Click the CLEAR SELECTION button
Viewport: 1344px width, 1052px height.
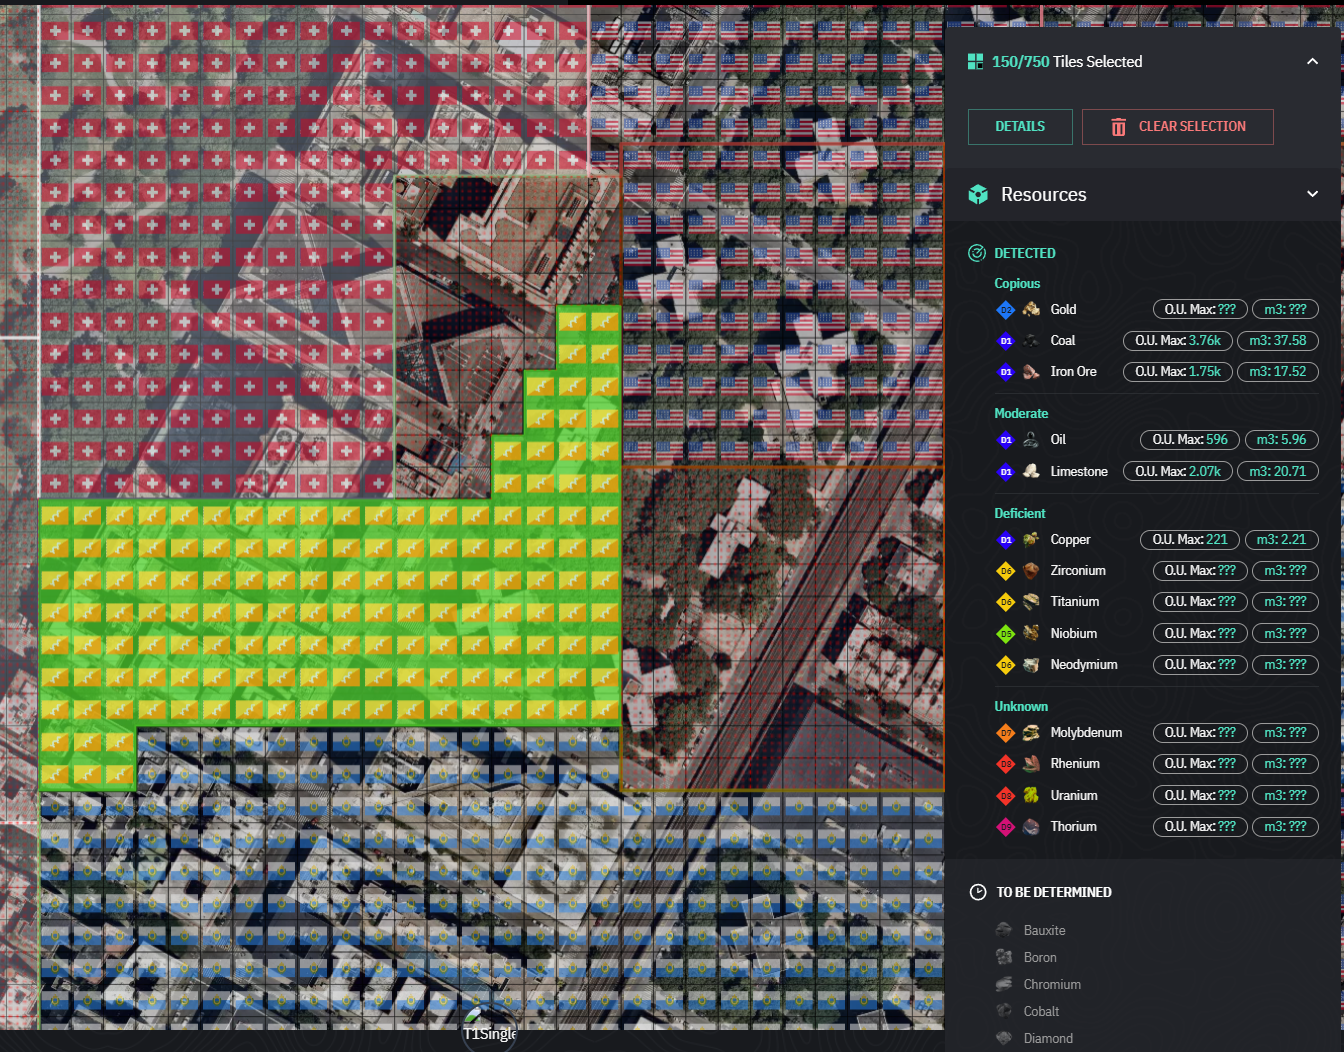coord(1177,127)
